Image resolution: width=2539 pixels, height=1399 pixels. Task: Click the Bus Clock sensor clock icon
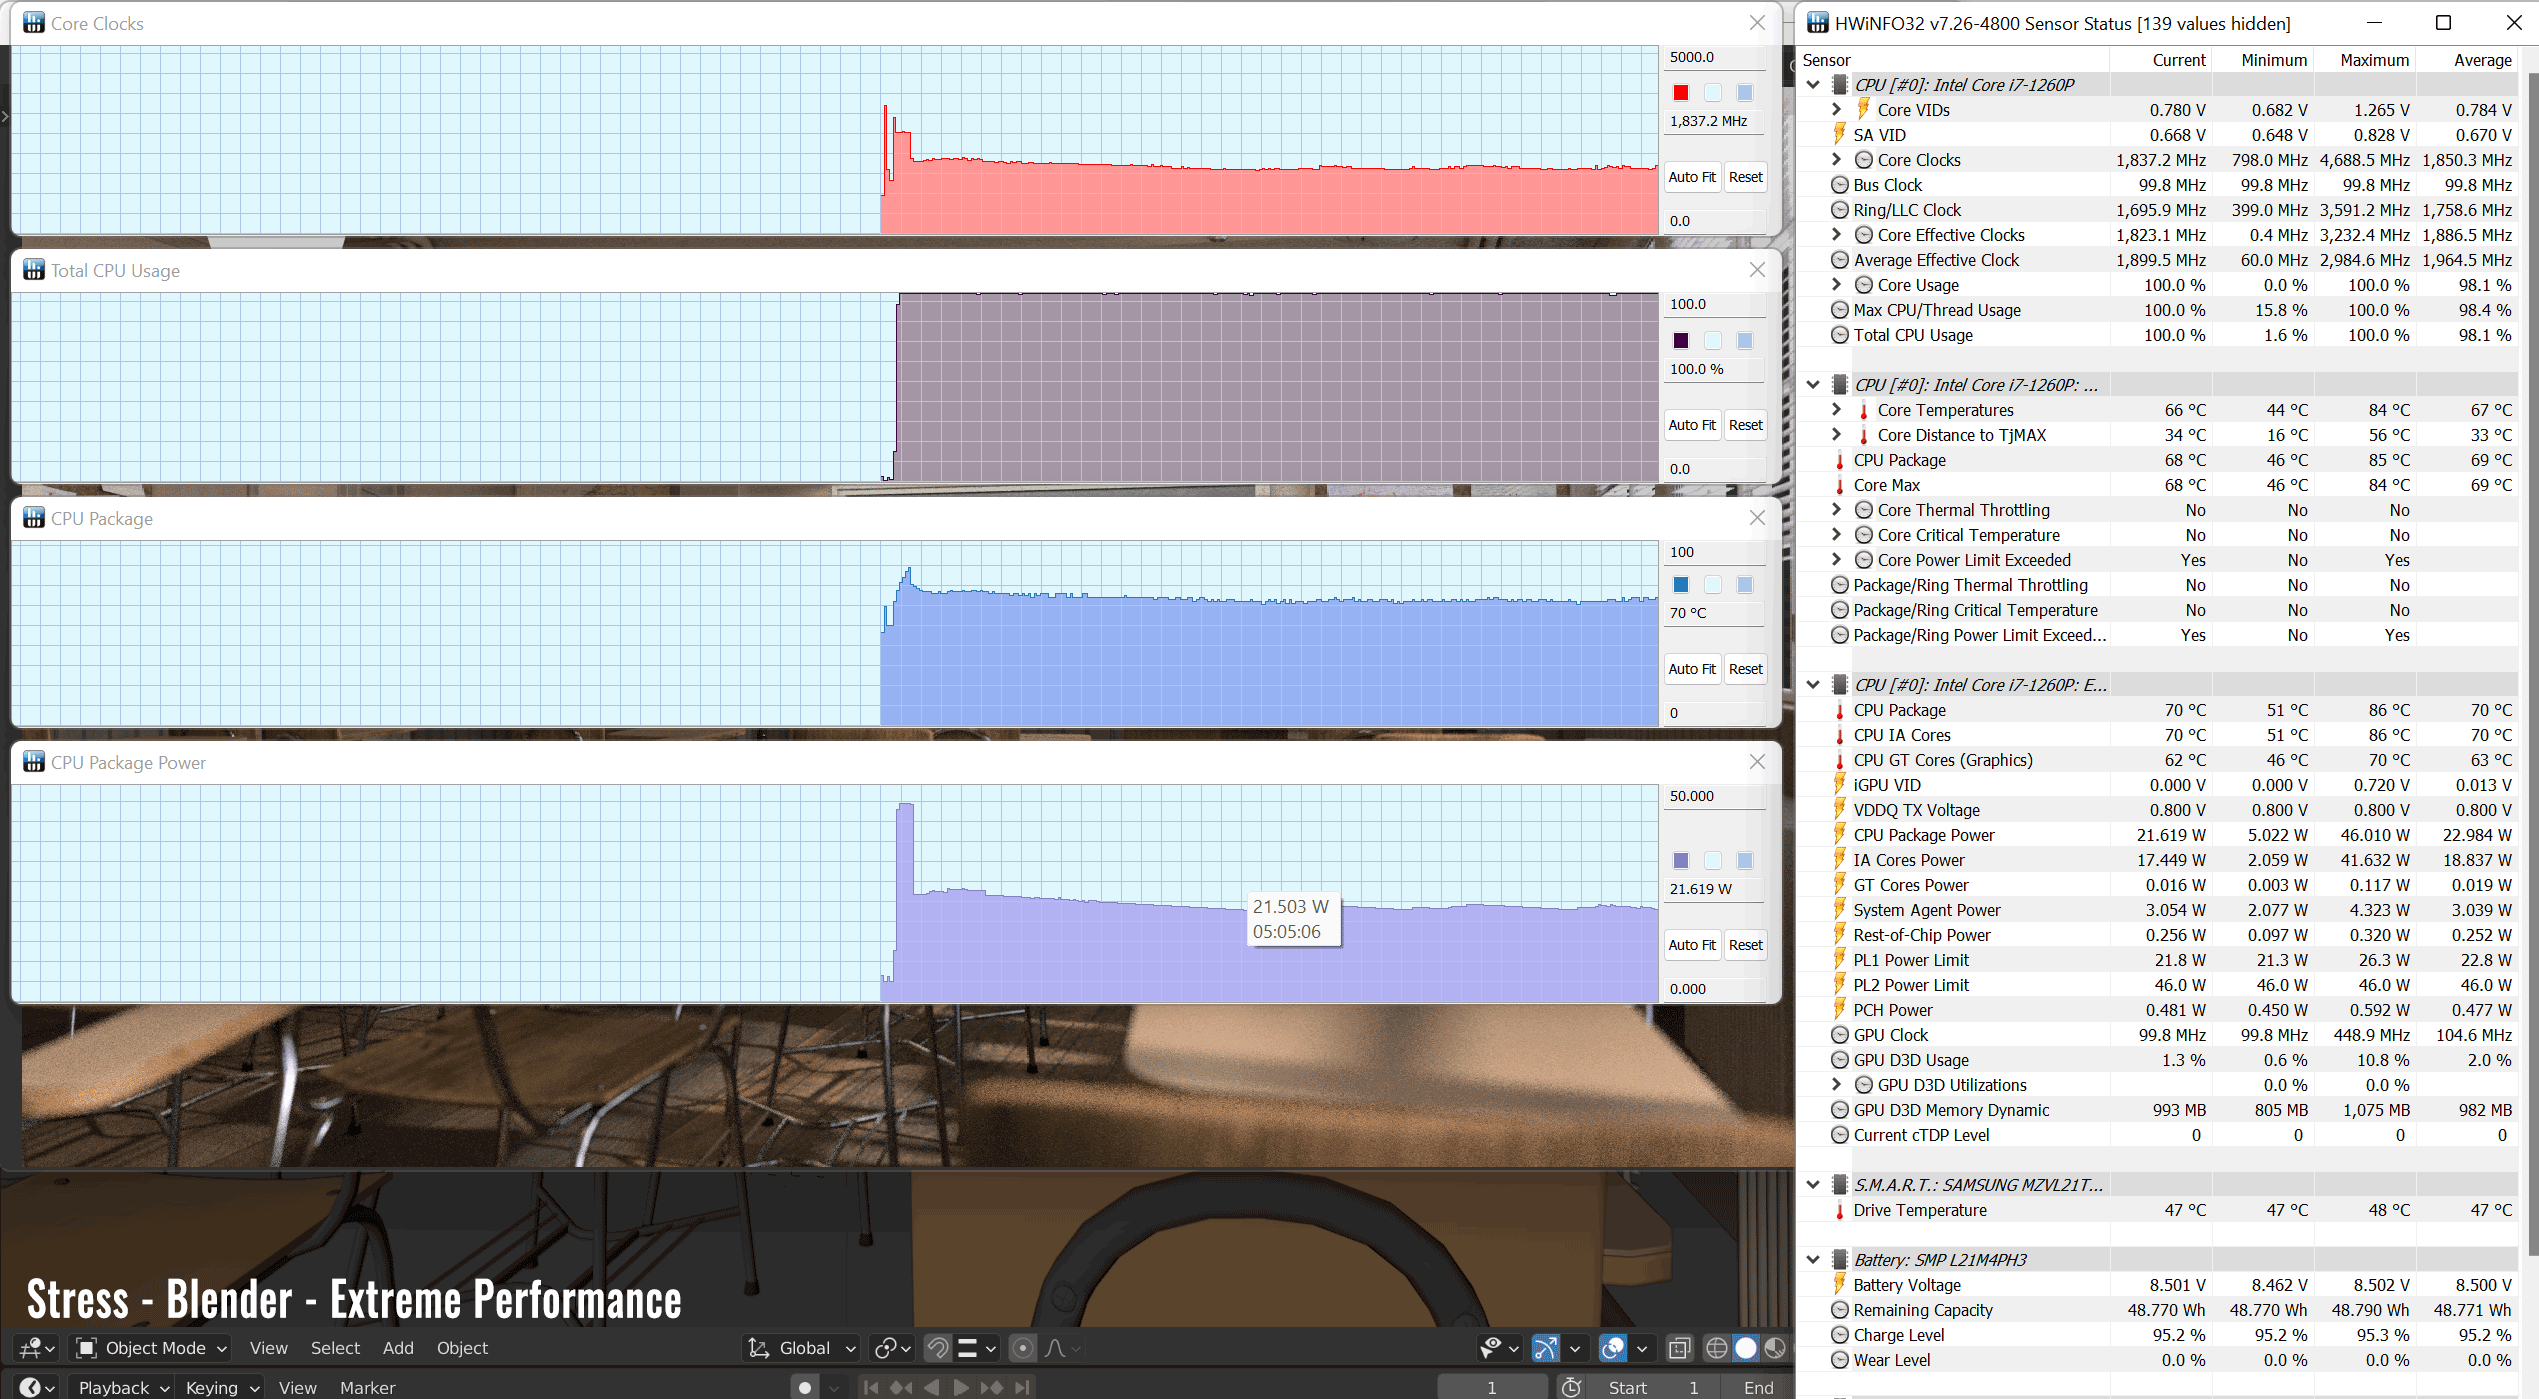[1839, 185]
